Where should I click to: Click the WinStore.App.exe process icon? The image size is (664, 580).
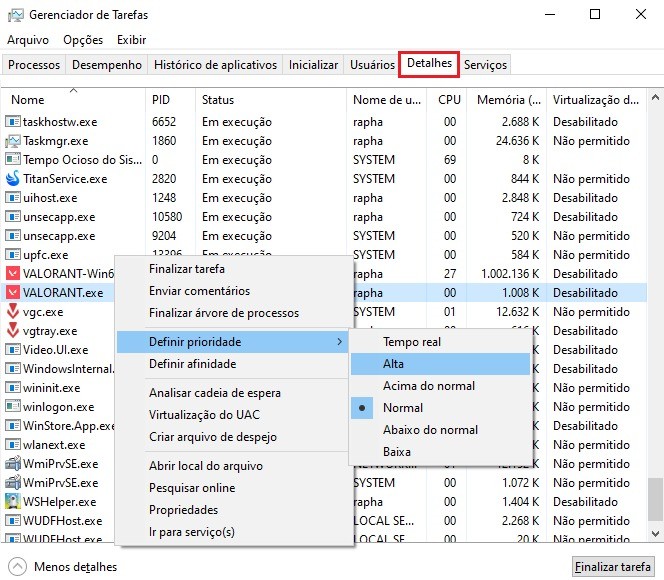pos(13,425)
